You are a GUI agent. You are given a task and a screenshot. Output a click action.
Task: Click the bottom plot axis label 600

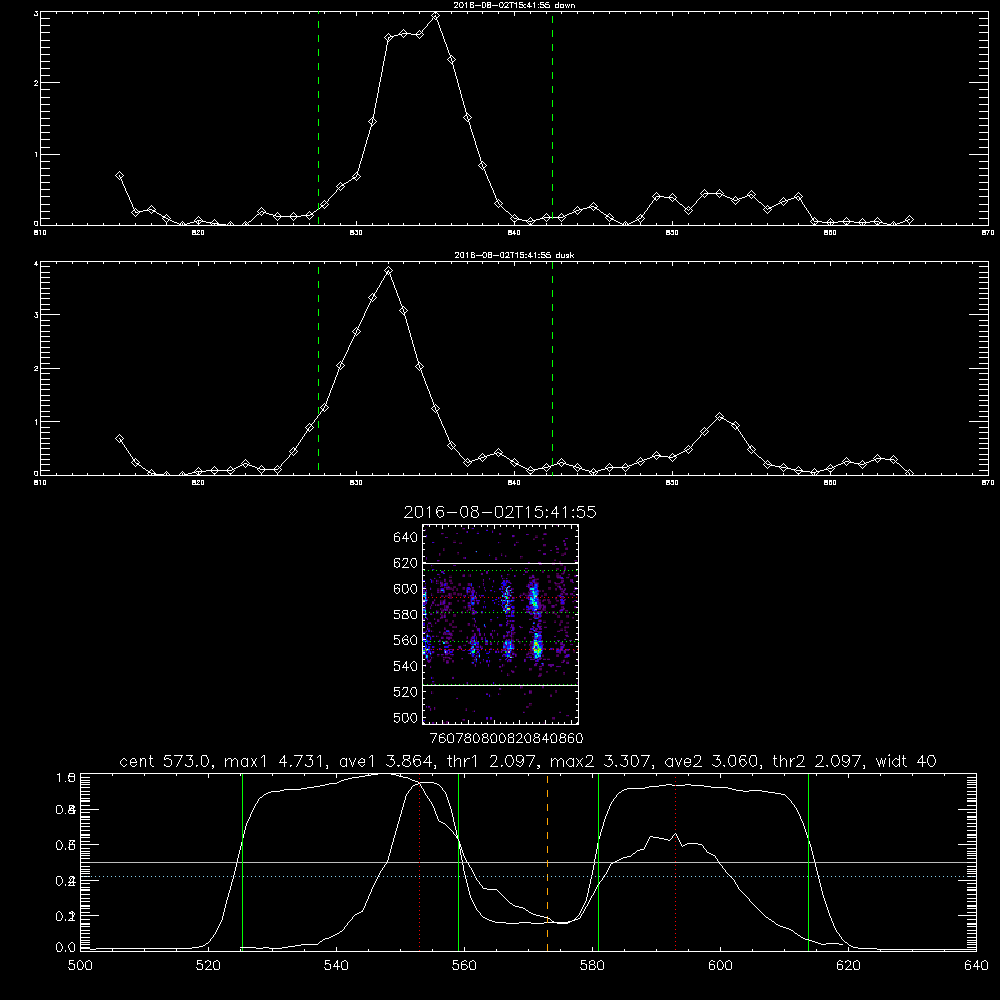tap(720, 966)
